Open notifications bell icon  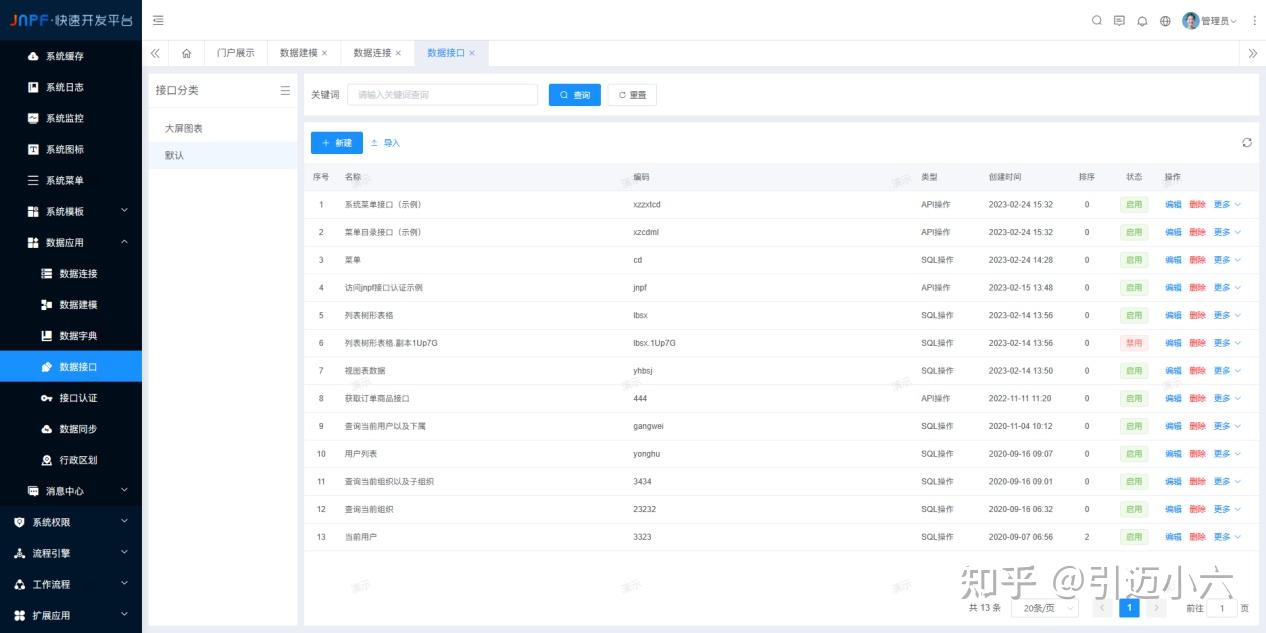coord(1142,20)
